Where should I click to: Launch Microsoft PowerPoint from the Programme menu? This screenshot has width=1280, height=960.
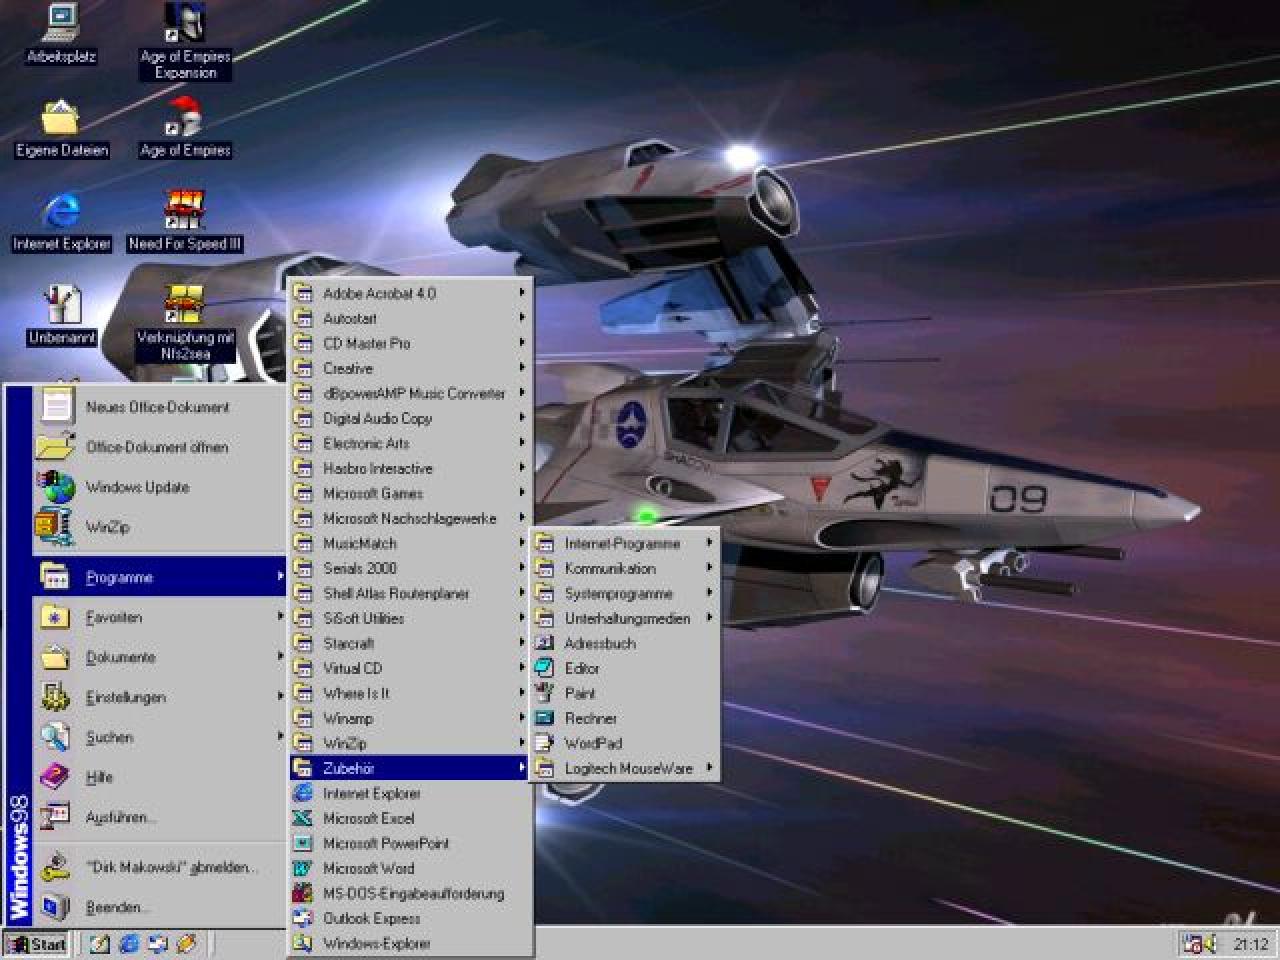point(410,843)
